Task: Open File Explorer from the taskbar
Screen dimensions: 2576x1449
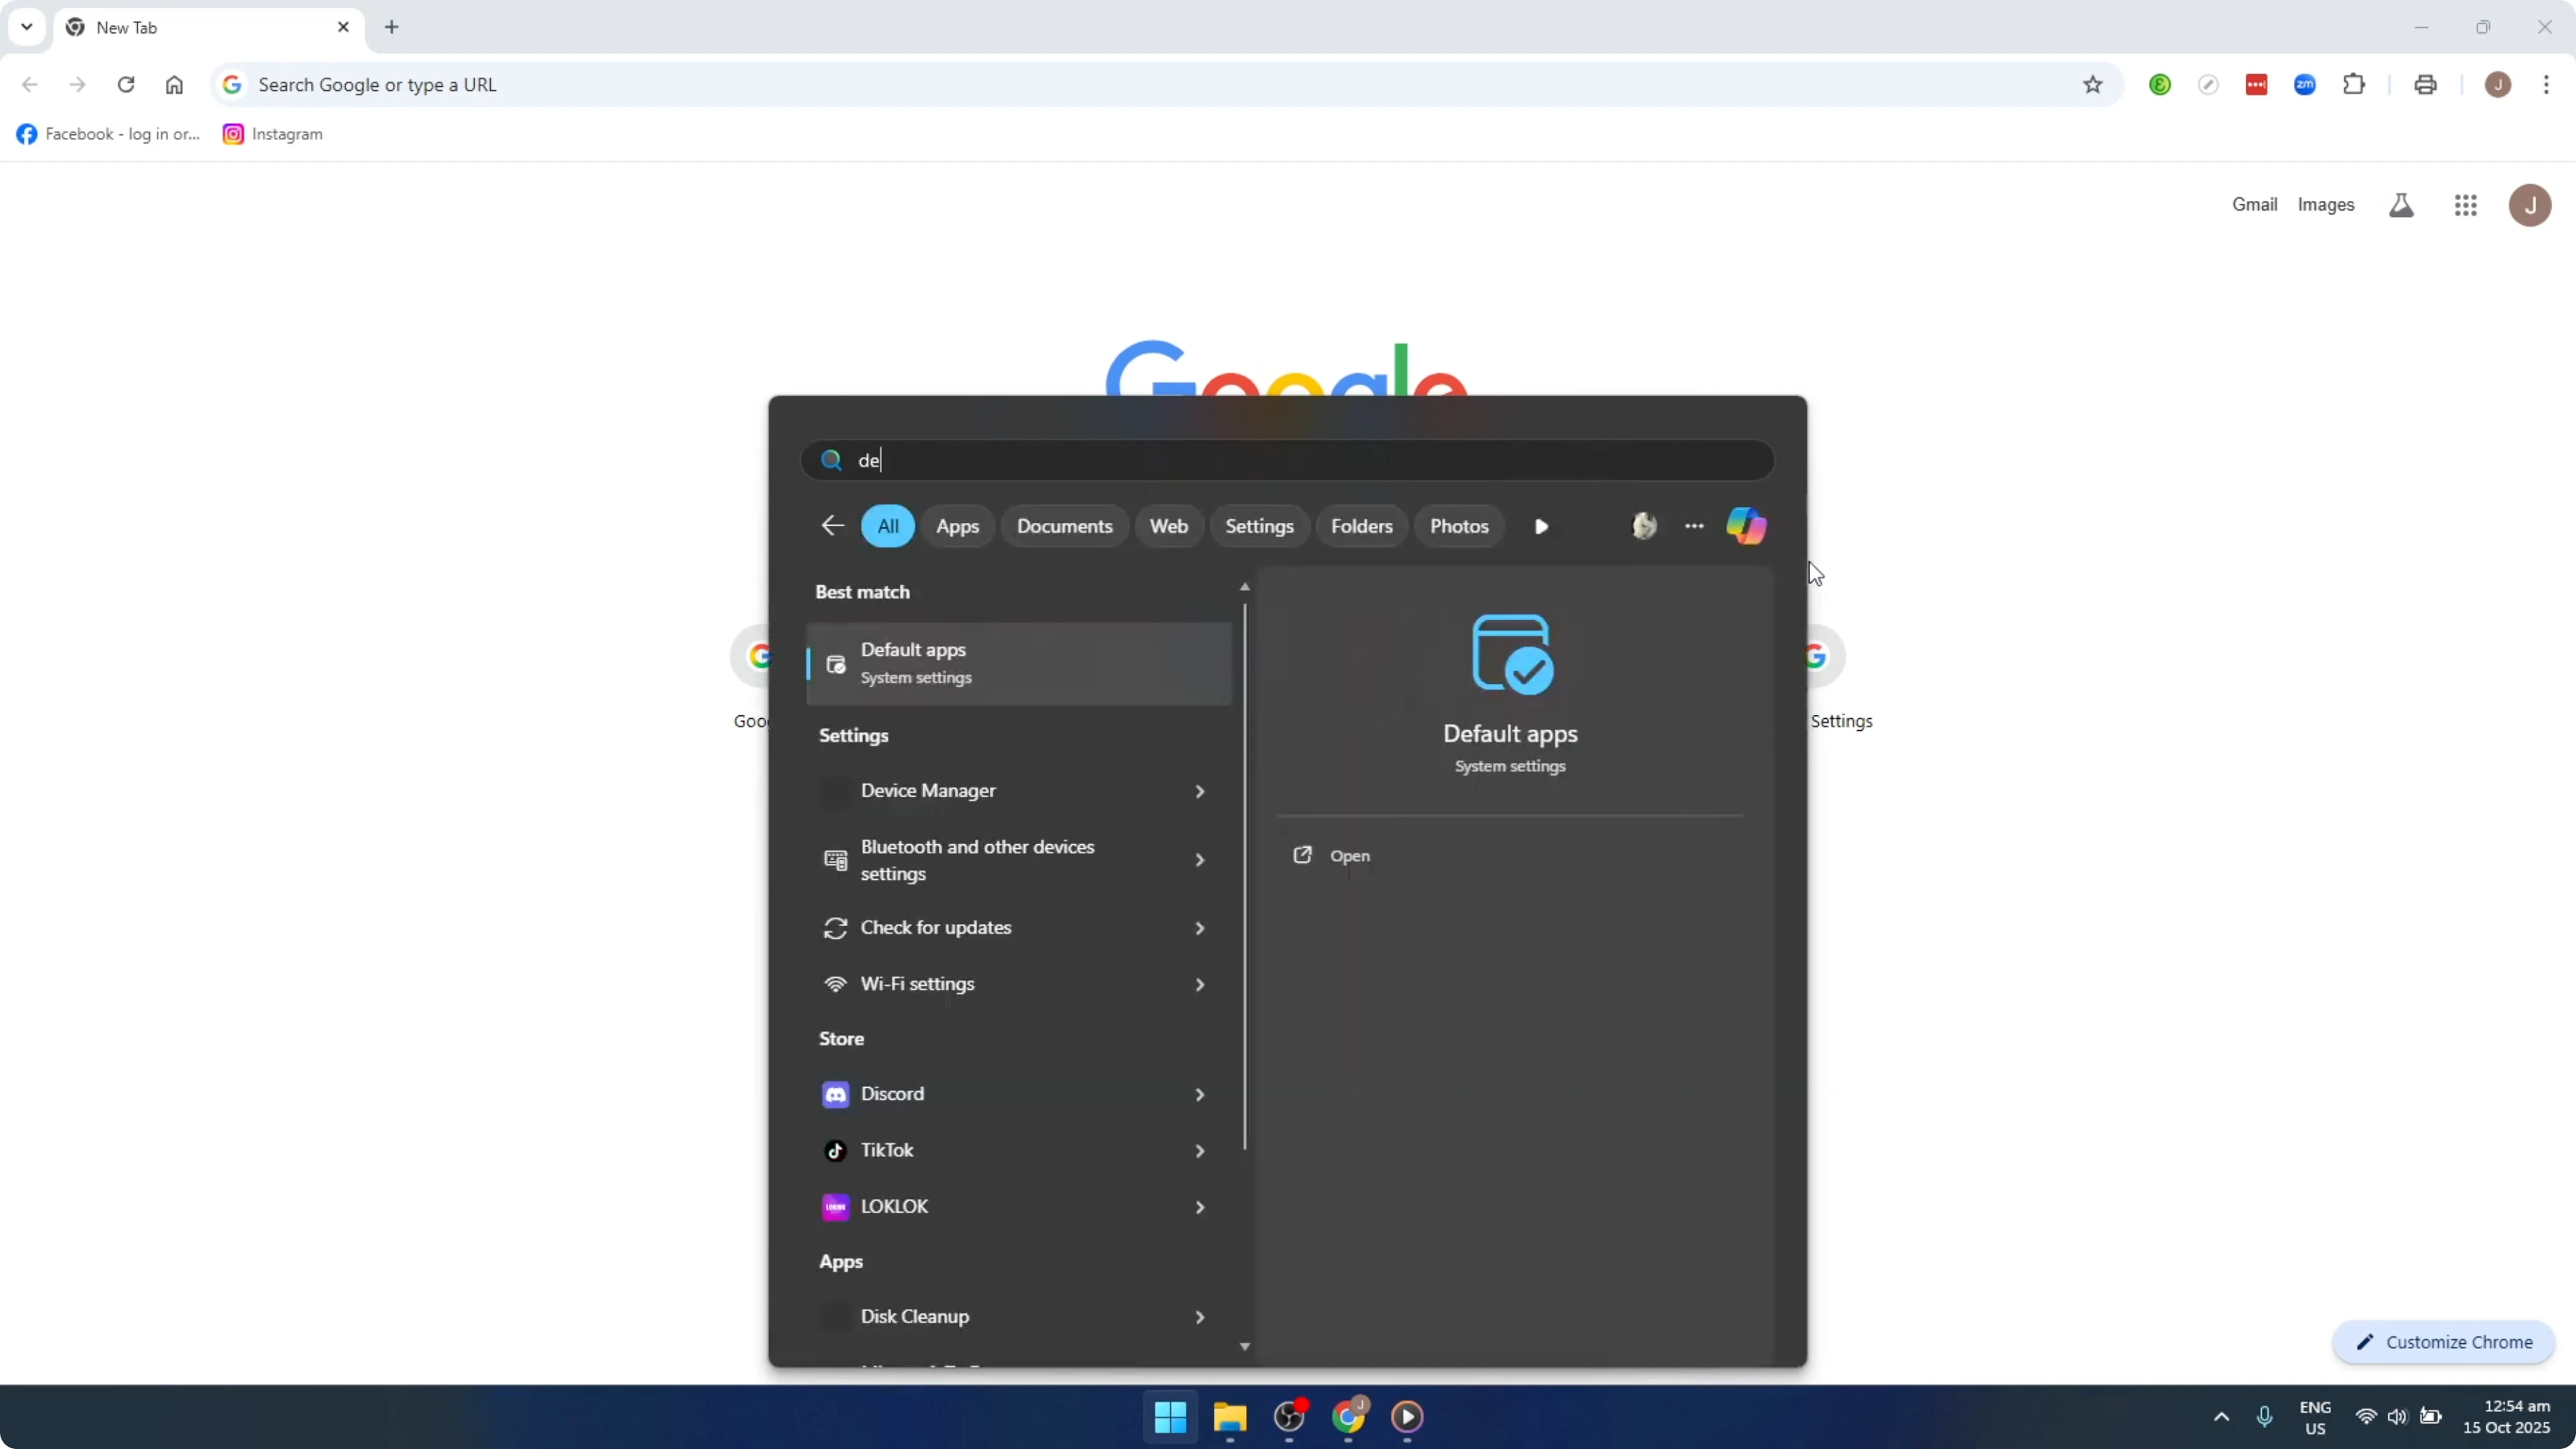Action: click(x=1229, y=1417)
